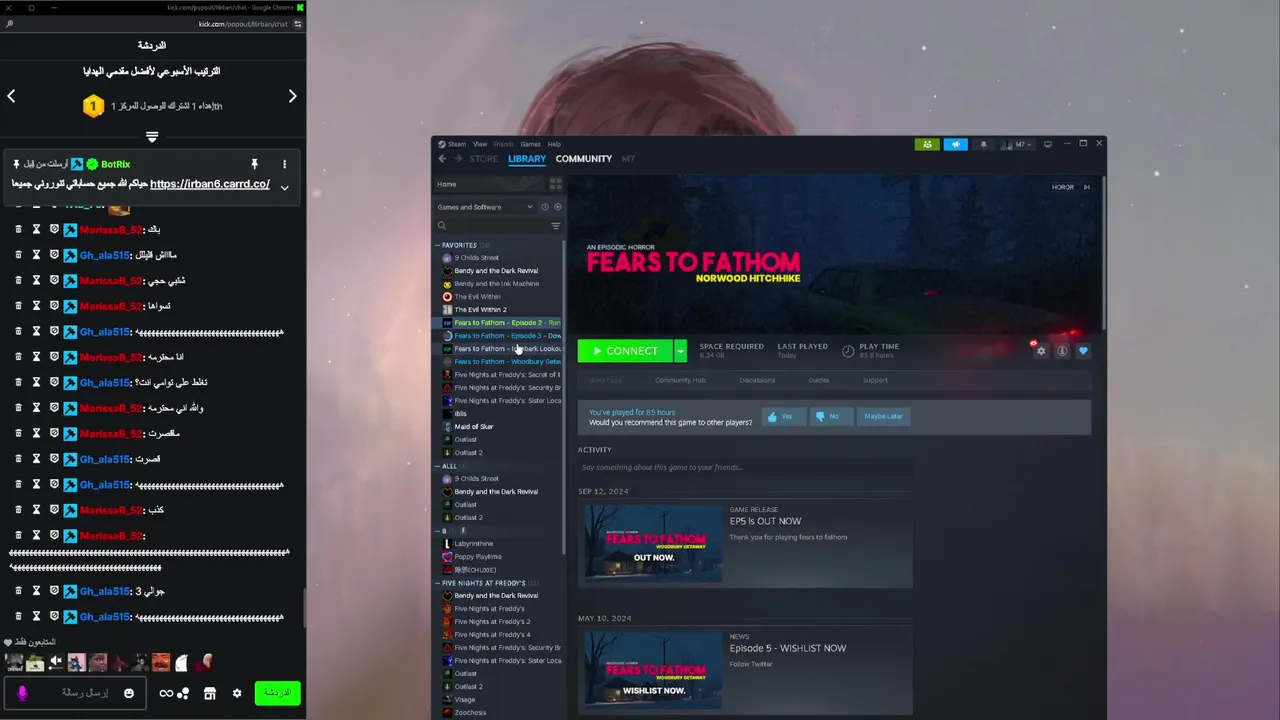
Task: Open the Games menu in Steam
Action: [x=530, y=144]
